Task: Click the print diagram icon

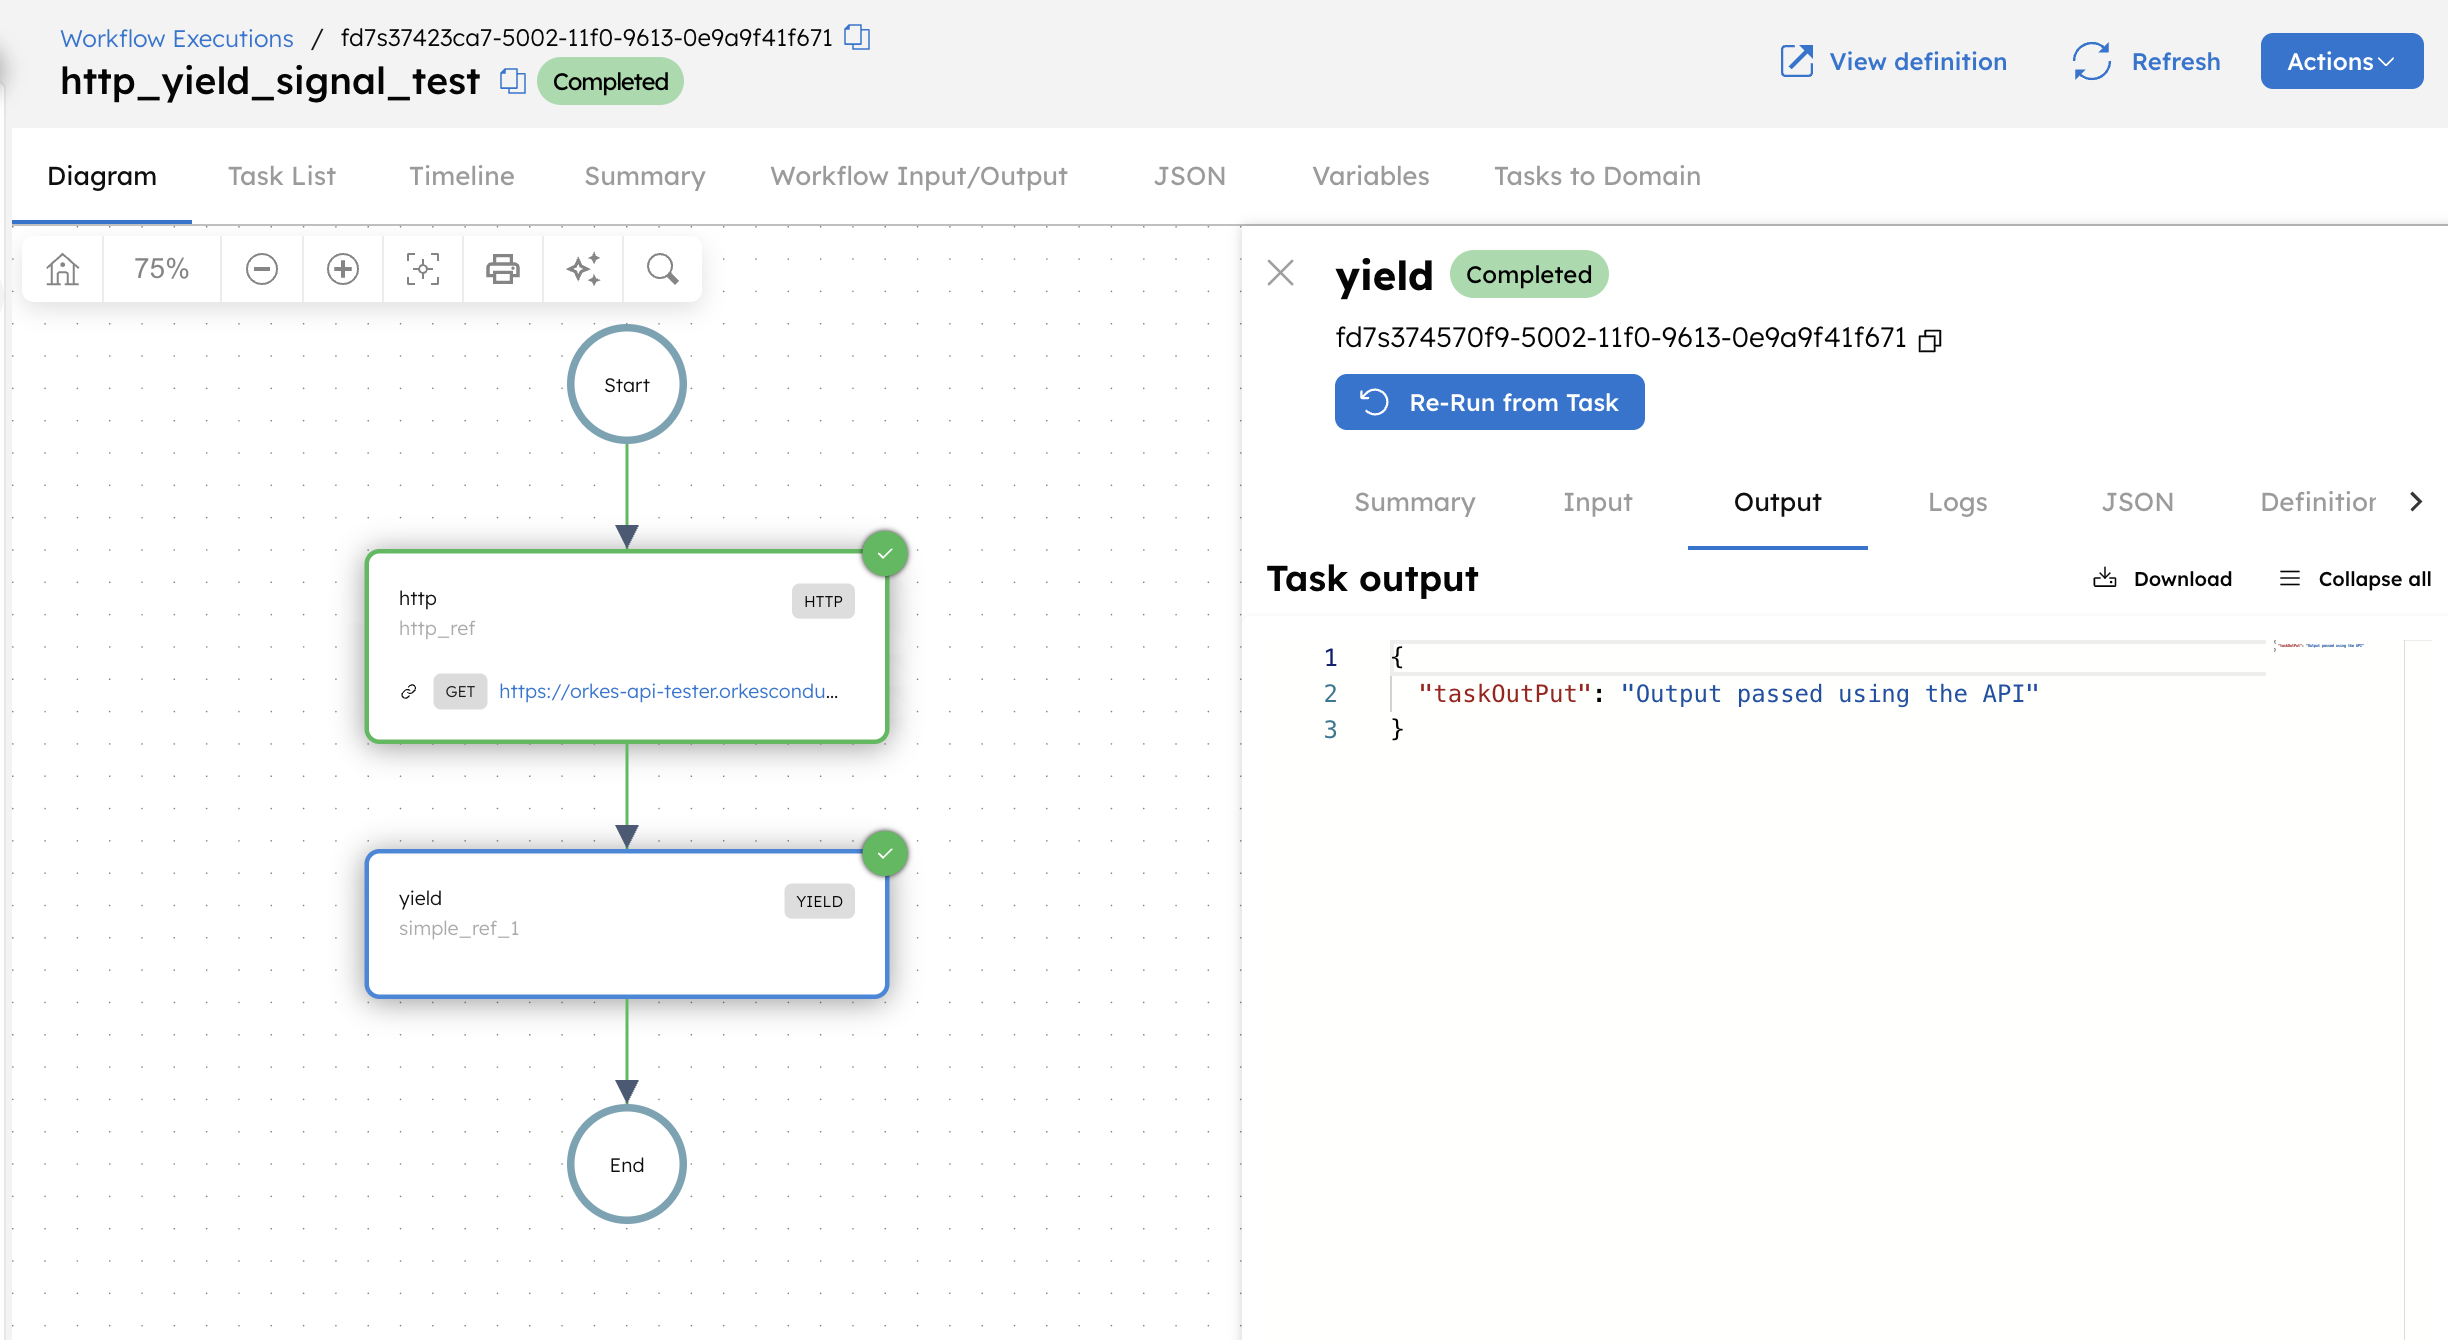Action: [503, 269]
